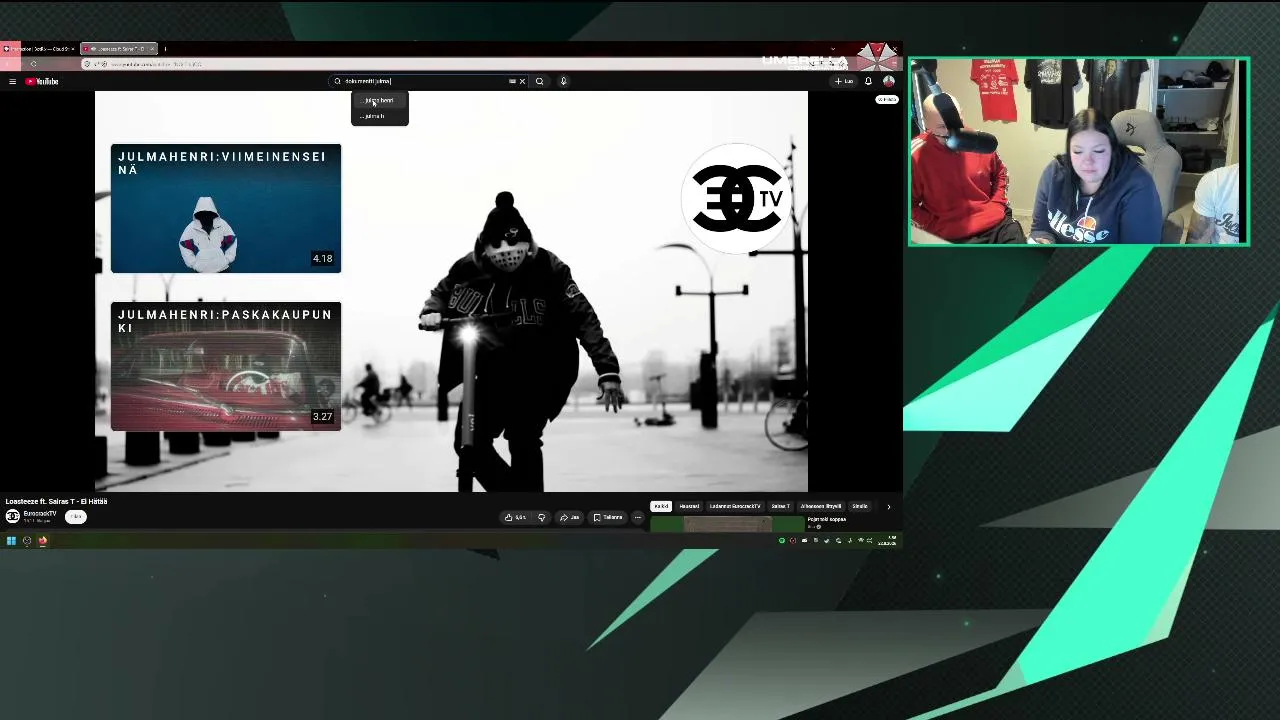Image resolution: width=1280 pixels, height=720 pixels.
Task: Go to the YouTube home logo
Action: click(42, 81)
